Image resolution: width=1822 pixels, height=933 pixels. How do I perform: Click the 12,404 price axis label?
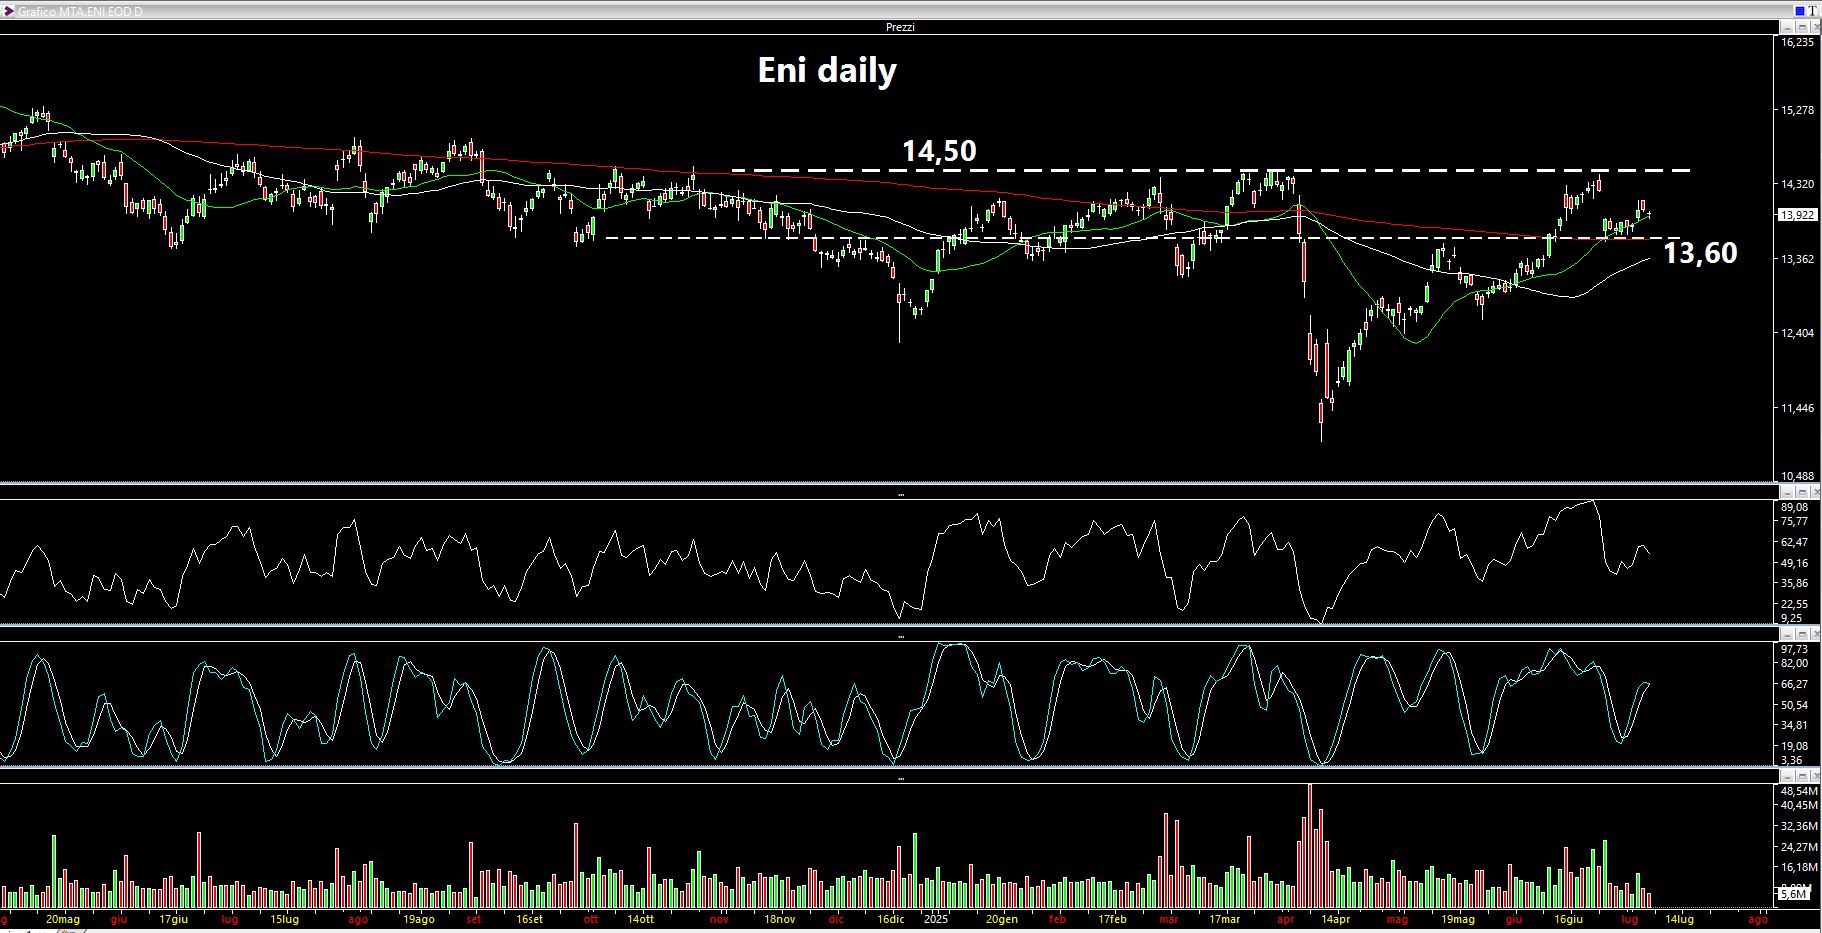click(1797, 333)
